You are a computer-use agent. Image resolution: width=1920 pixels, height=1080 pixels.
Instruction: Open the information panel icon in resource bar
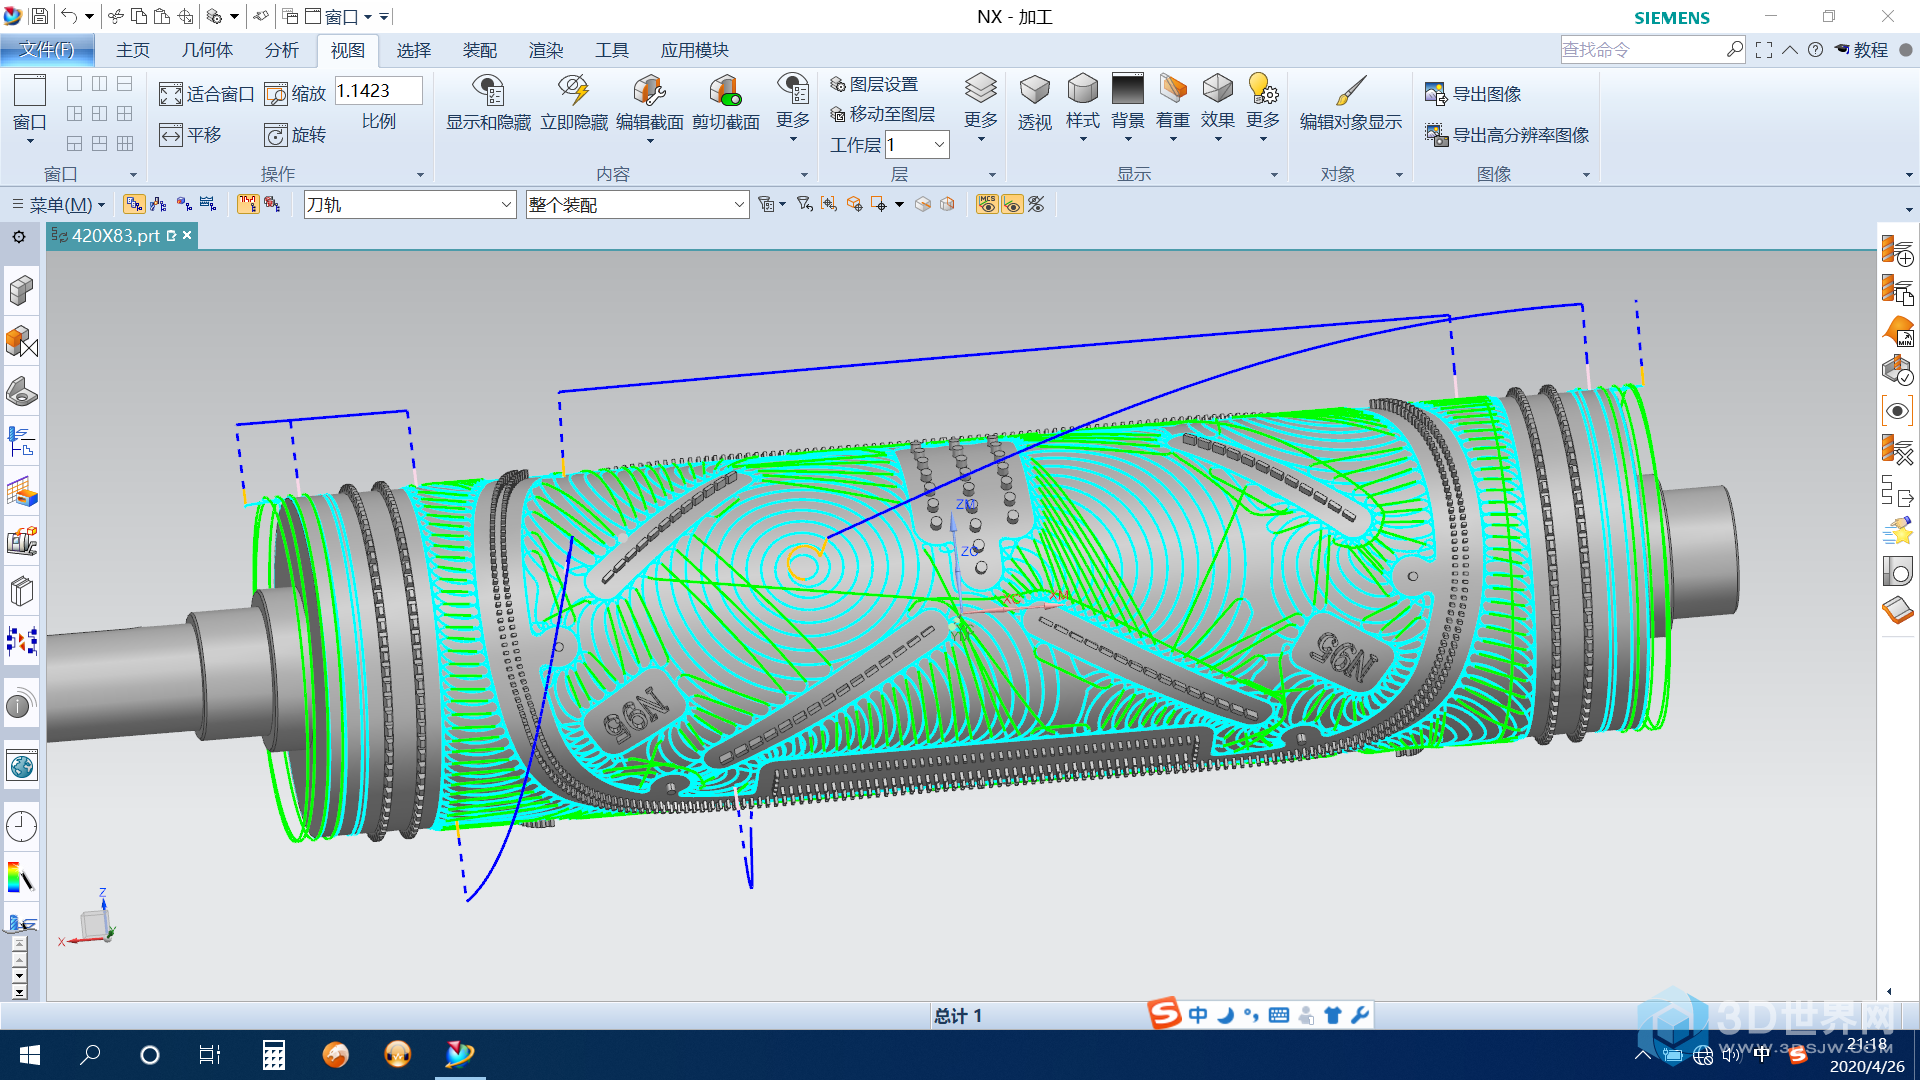(21, 704)
